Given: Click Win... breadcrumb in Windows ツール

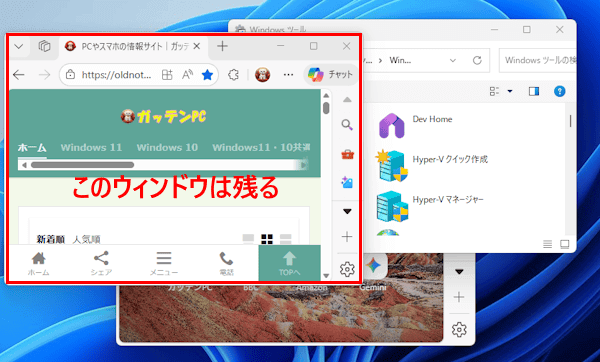Looking at the screenshot, I should pyautogui.click(x=400, y=60).
